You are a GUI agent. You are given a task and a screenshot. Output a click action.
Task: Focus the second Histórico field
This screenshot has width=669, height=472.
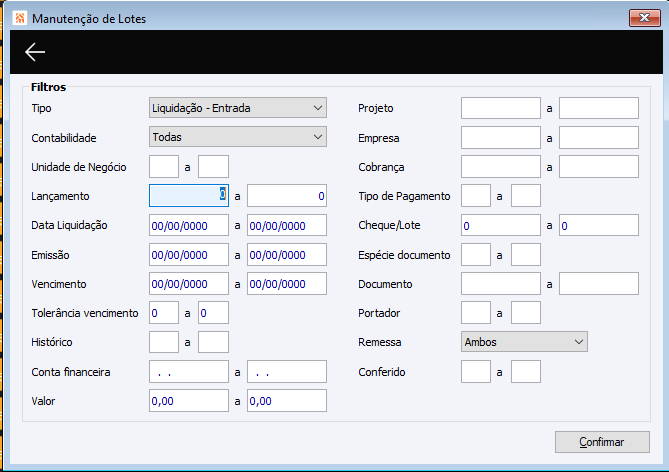pyautogui.click(x=213, y=342)
